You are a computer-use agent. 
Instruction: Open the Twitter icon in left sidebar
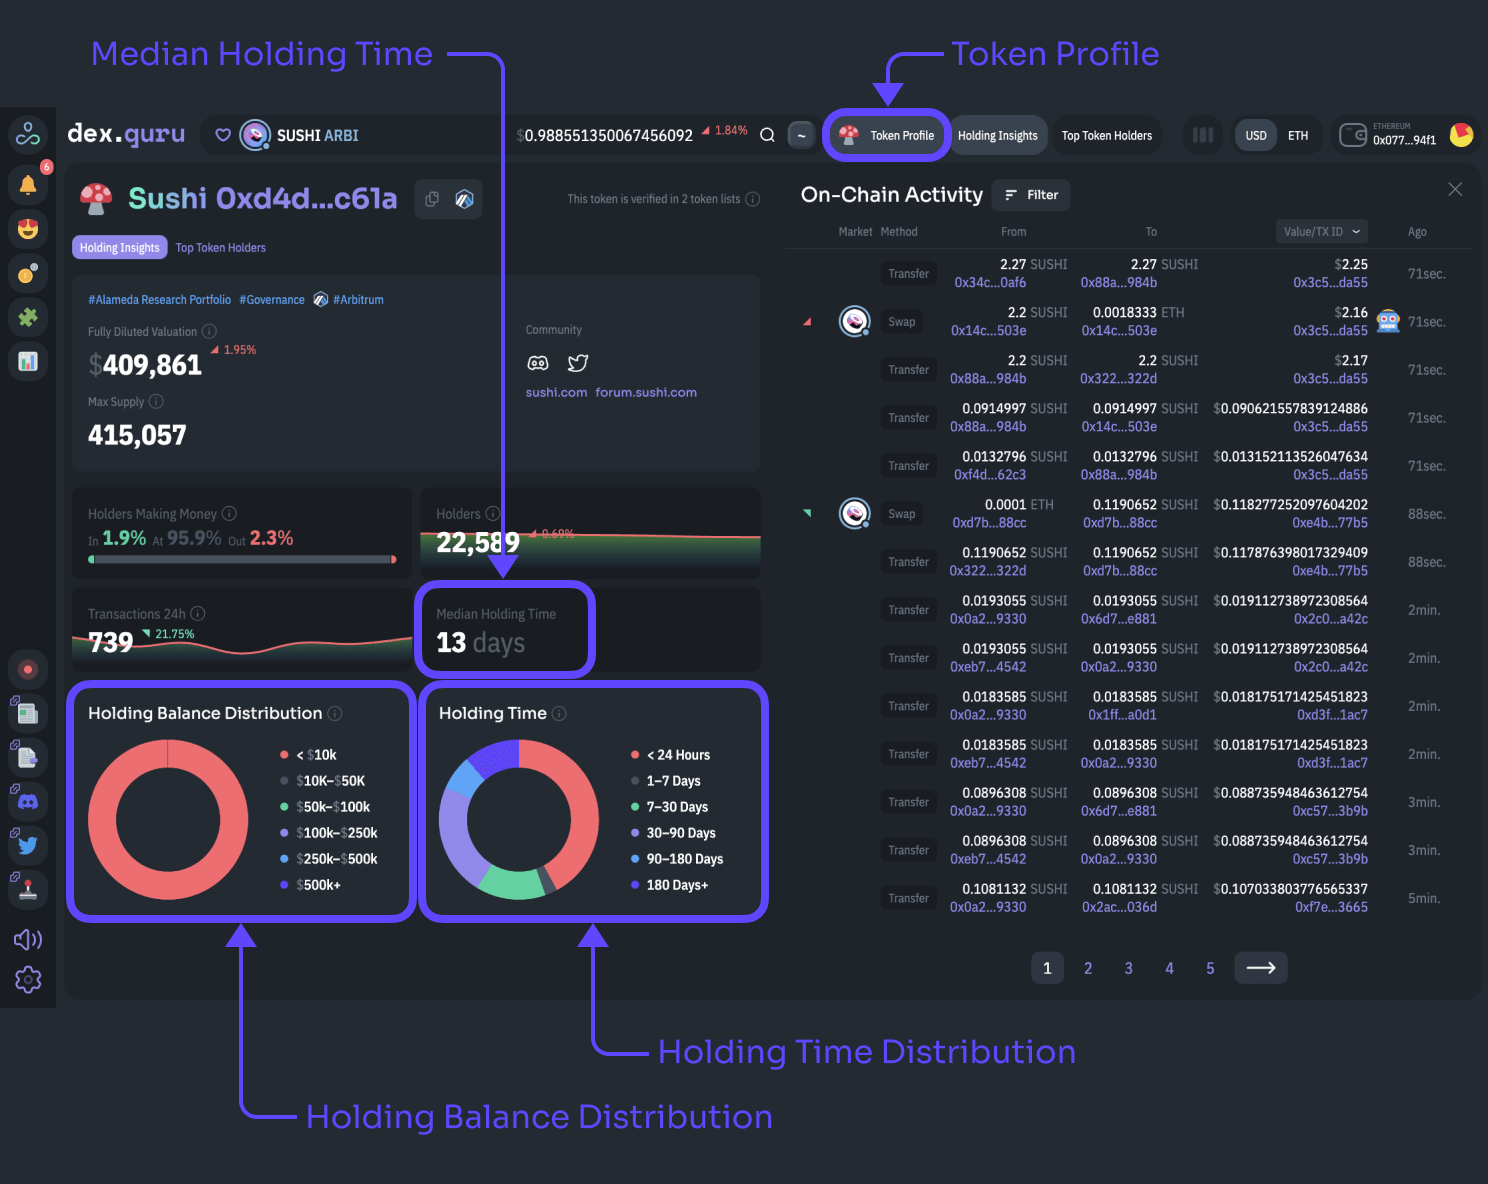28,845
